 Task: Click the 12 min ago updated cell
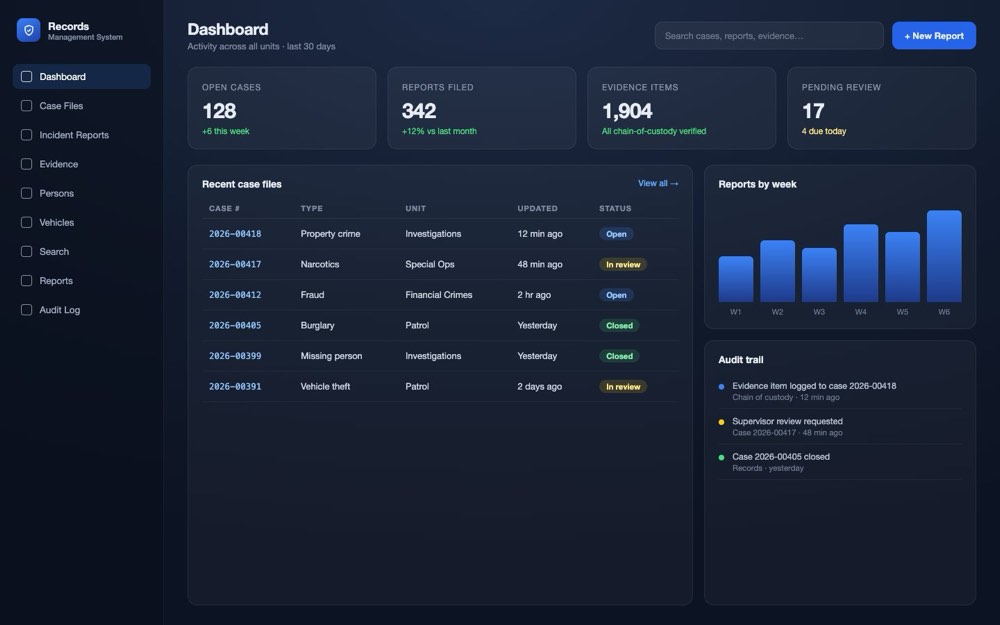click(x=540, y=234)
